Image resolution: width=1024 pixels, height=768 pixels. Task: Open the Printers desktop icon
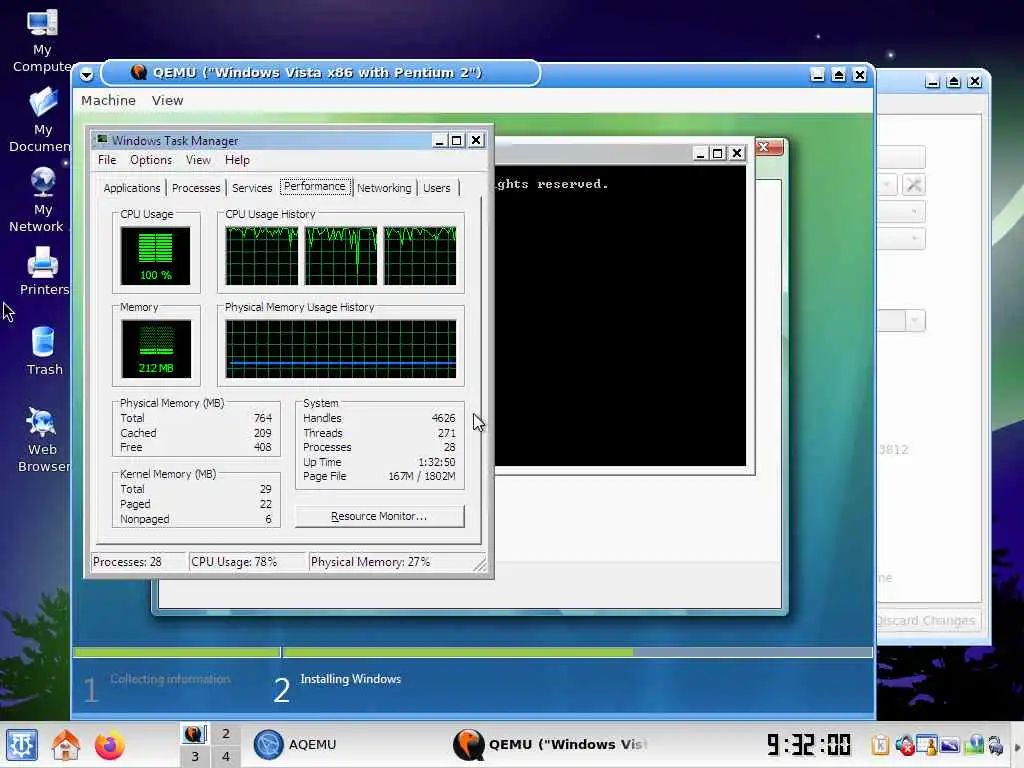click(x=43, y=271)
